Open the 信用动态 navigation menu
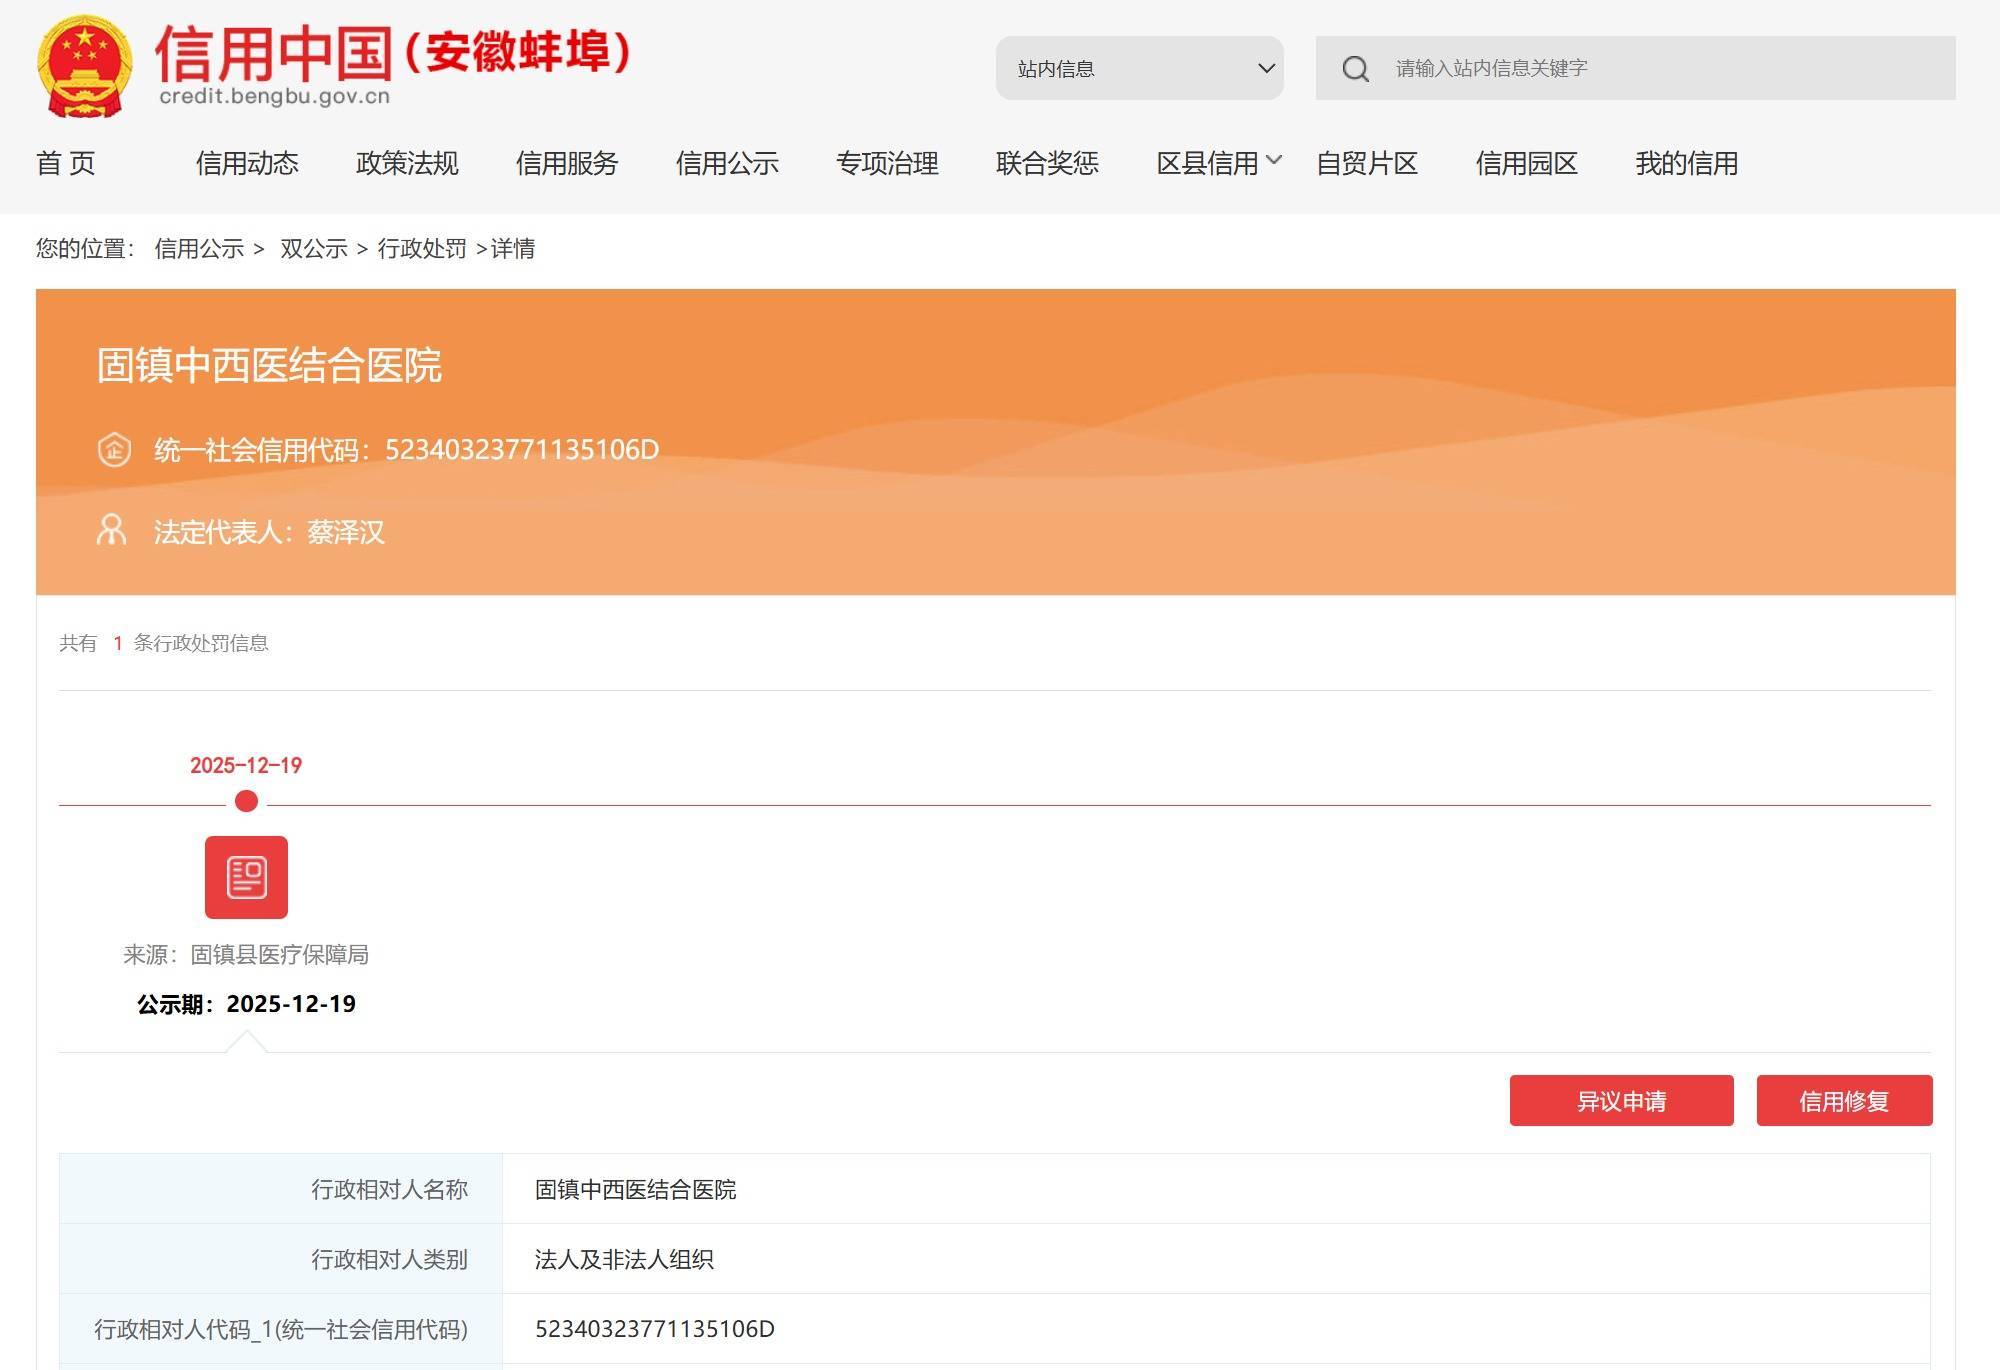The width and height of the screenshot is (2000, 1370). click(247, 163)
